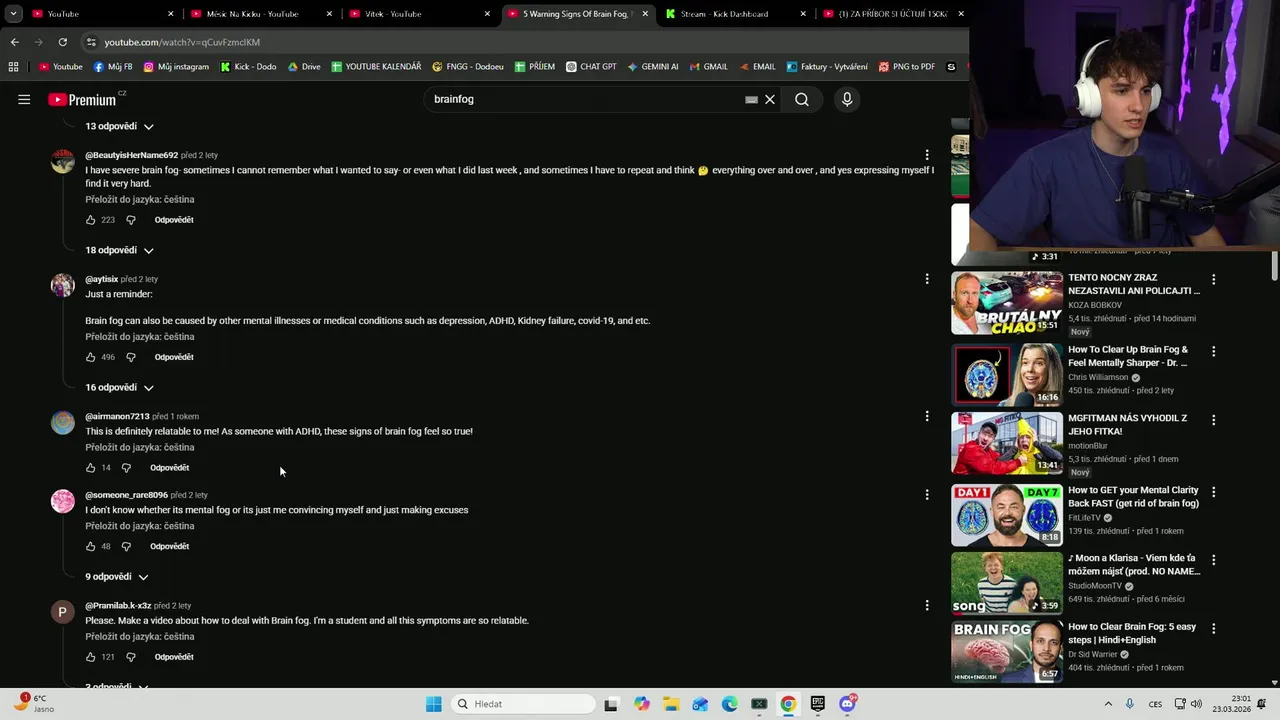The image size is (1280, 720).
Task: Open CHAT GPT bookmark
Action: click(x=591, y=67)
